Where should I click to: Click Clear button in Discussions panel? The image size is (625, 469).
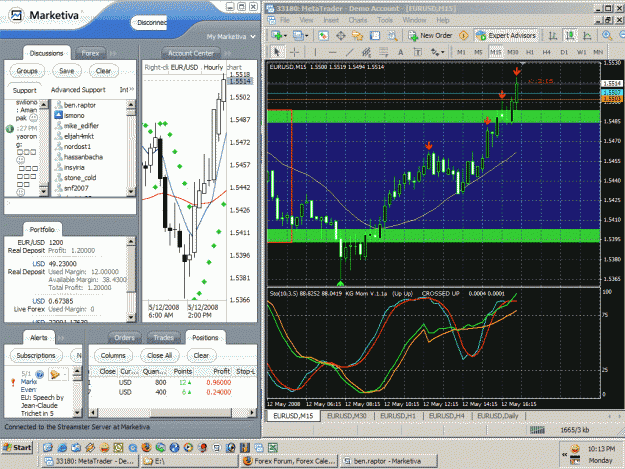pos(103,71)
